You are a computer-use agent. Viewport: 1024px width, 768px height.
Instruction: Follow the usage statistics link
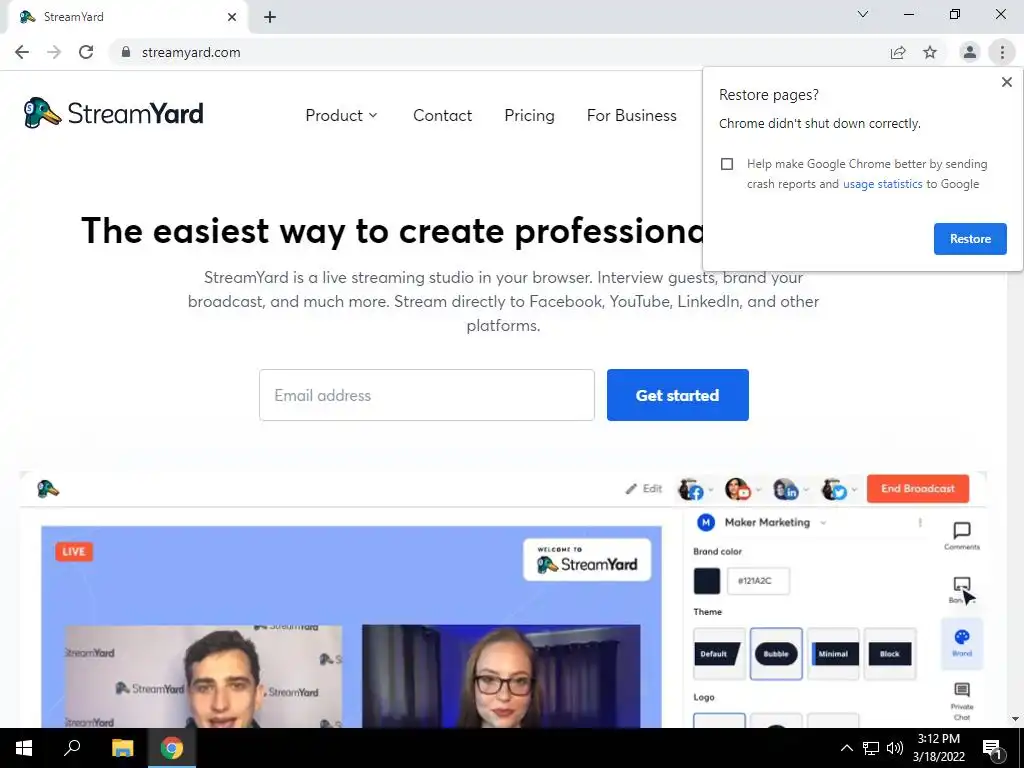point(882,184)
